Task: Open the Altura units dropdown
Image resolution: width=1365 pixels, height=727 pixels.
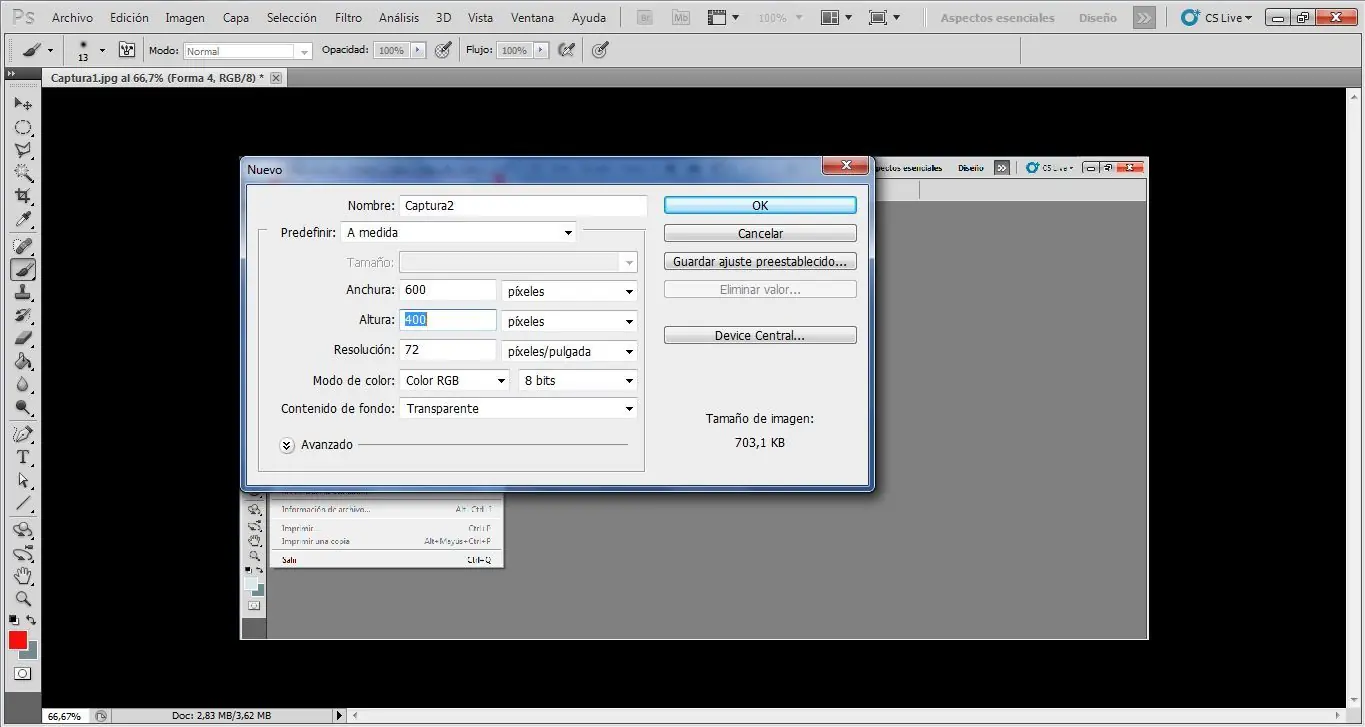Action: point(569,321)
